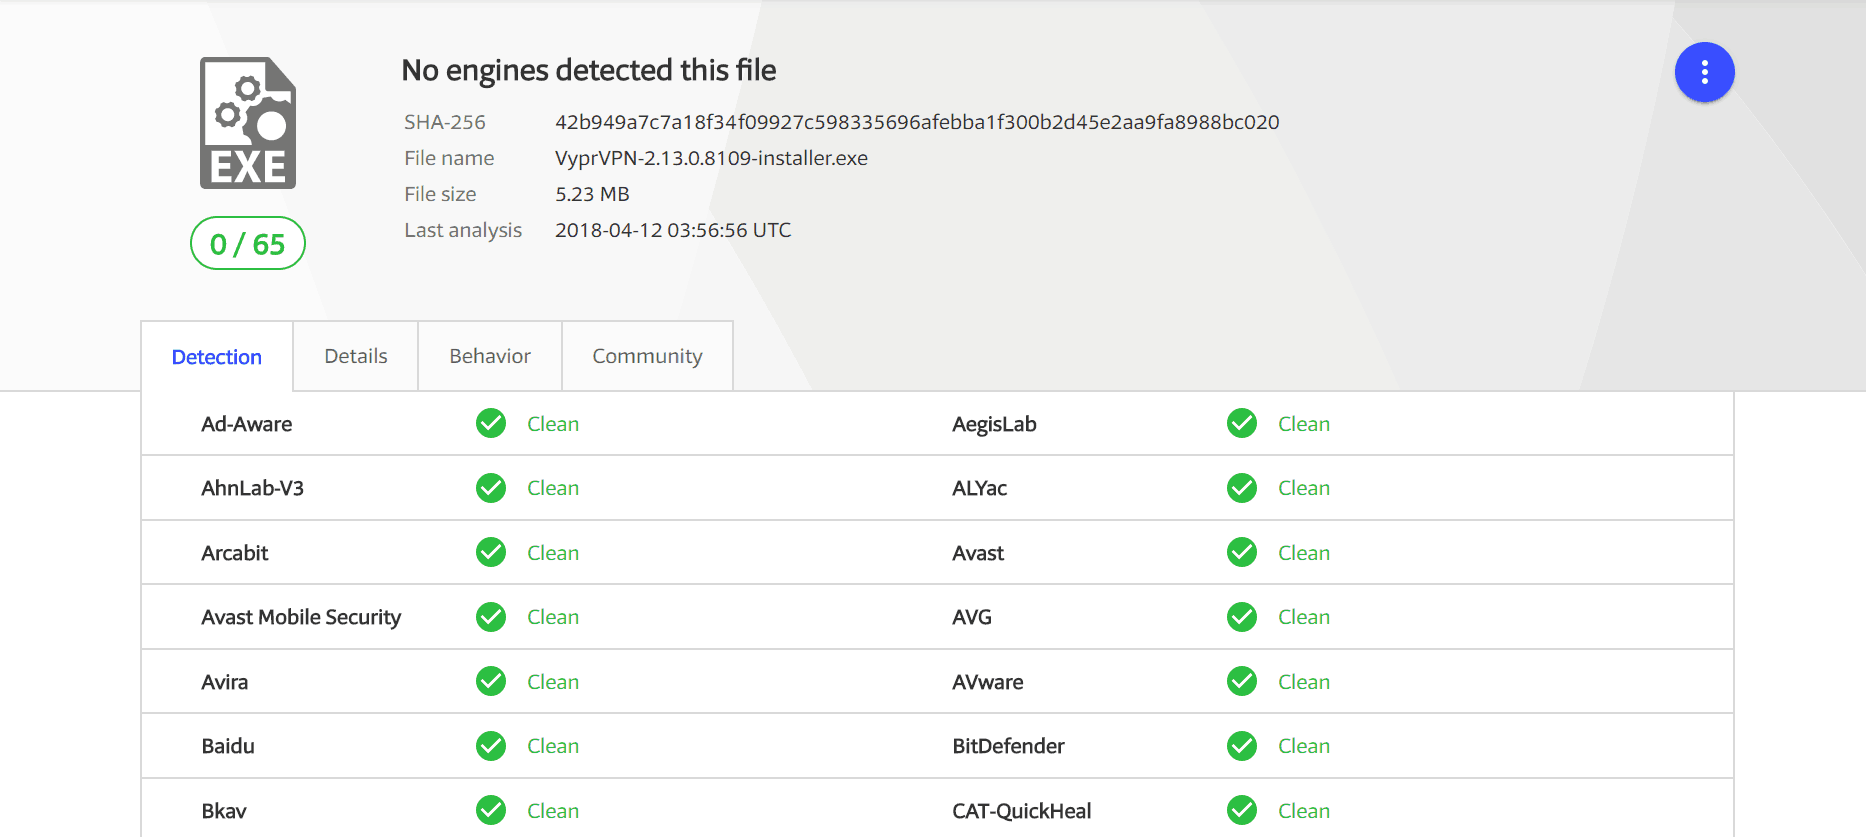Click the green checkmark for AVG

pyautogui.click(x=1242, y=617)
